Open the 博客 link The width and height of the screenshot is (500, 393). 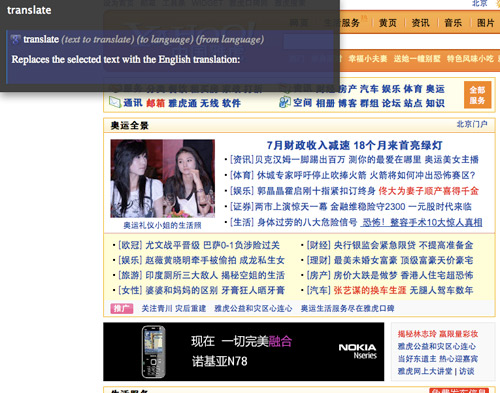click(347, 103)
